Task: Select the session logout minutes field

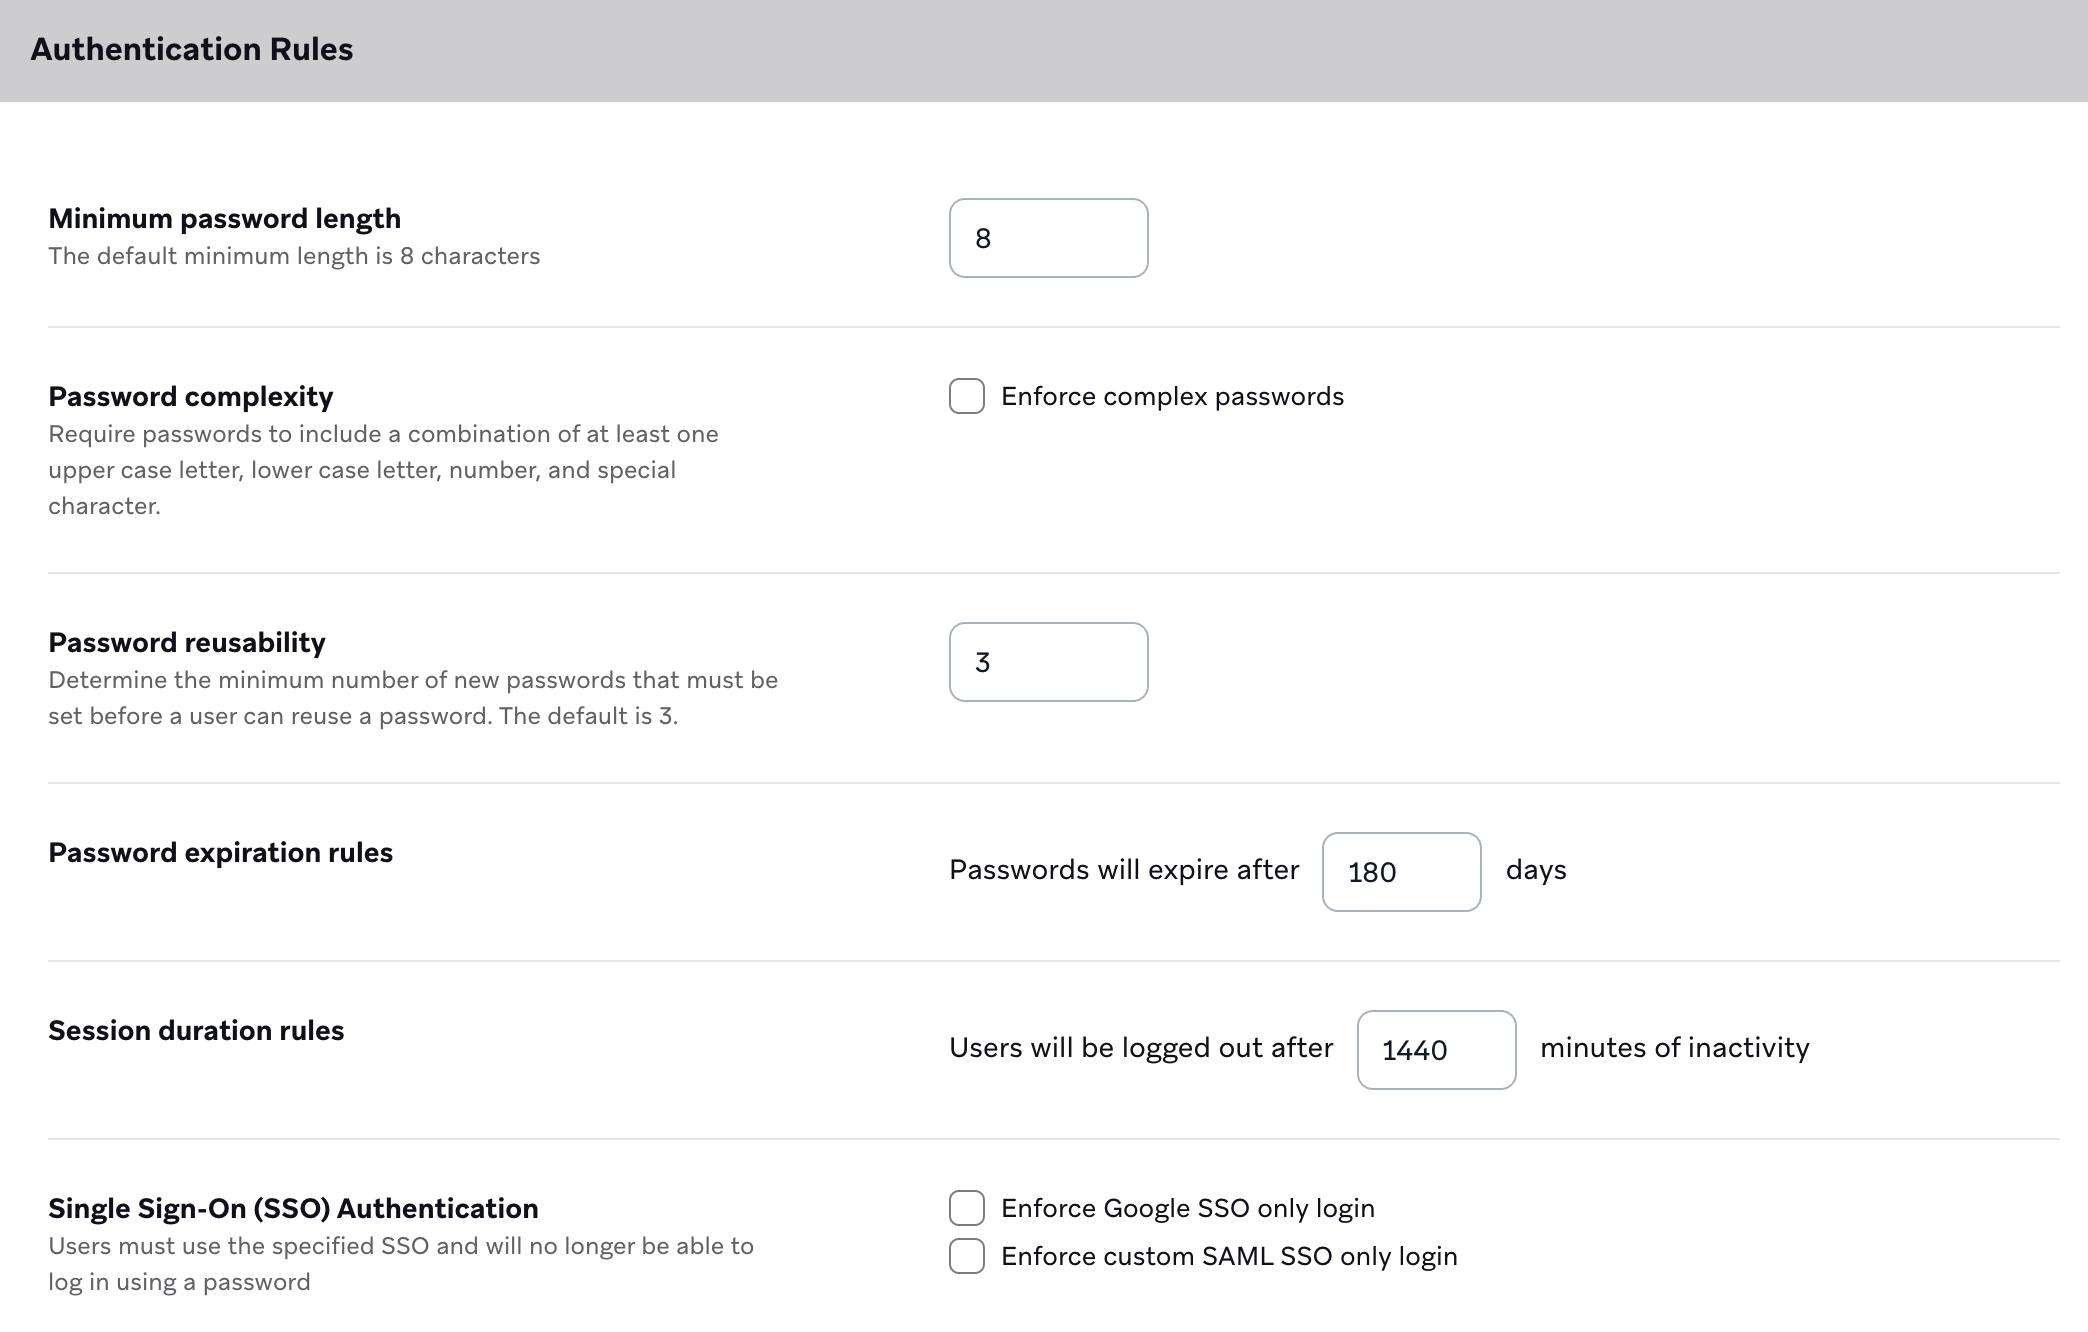Action: click(x=1436, y=1050)
